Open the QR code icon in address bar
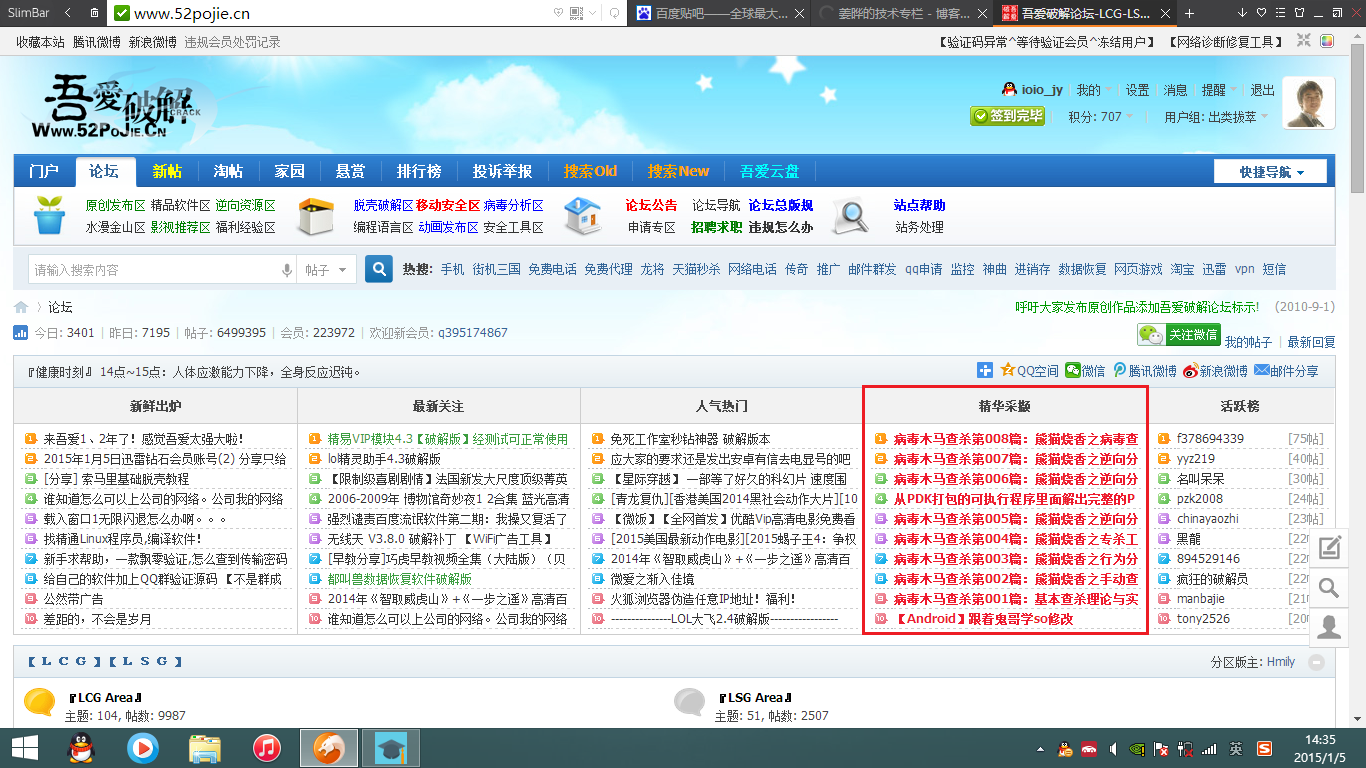1366x768 pixels. coord(576,13)
